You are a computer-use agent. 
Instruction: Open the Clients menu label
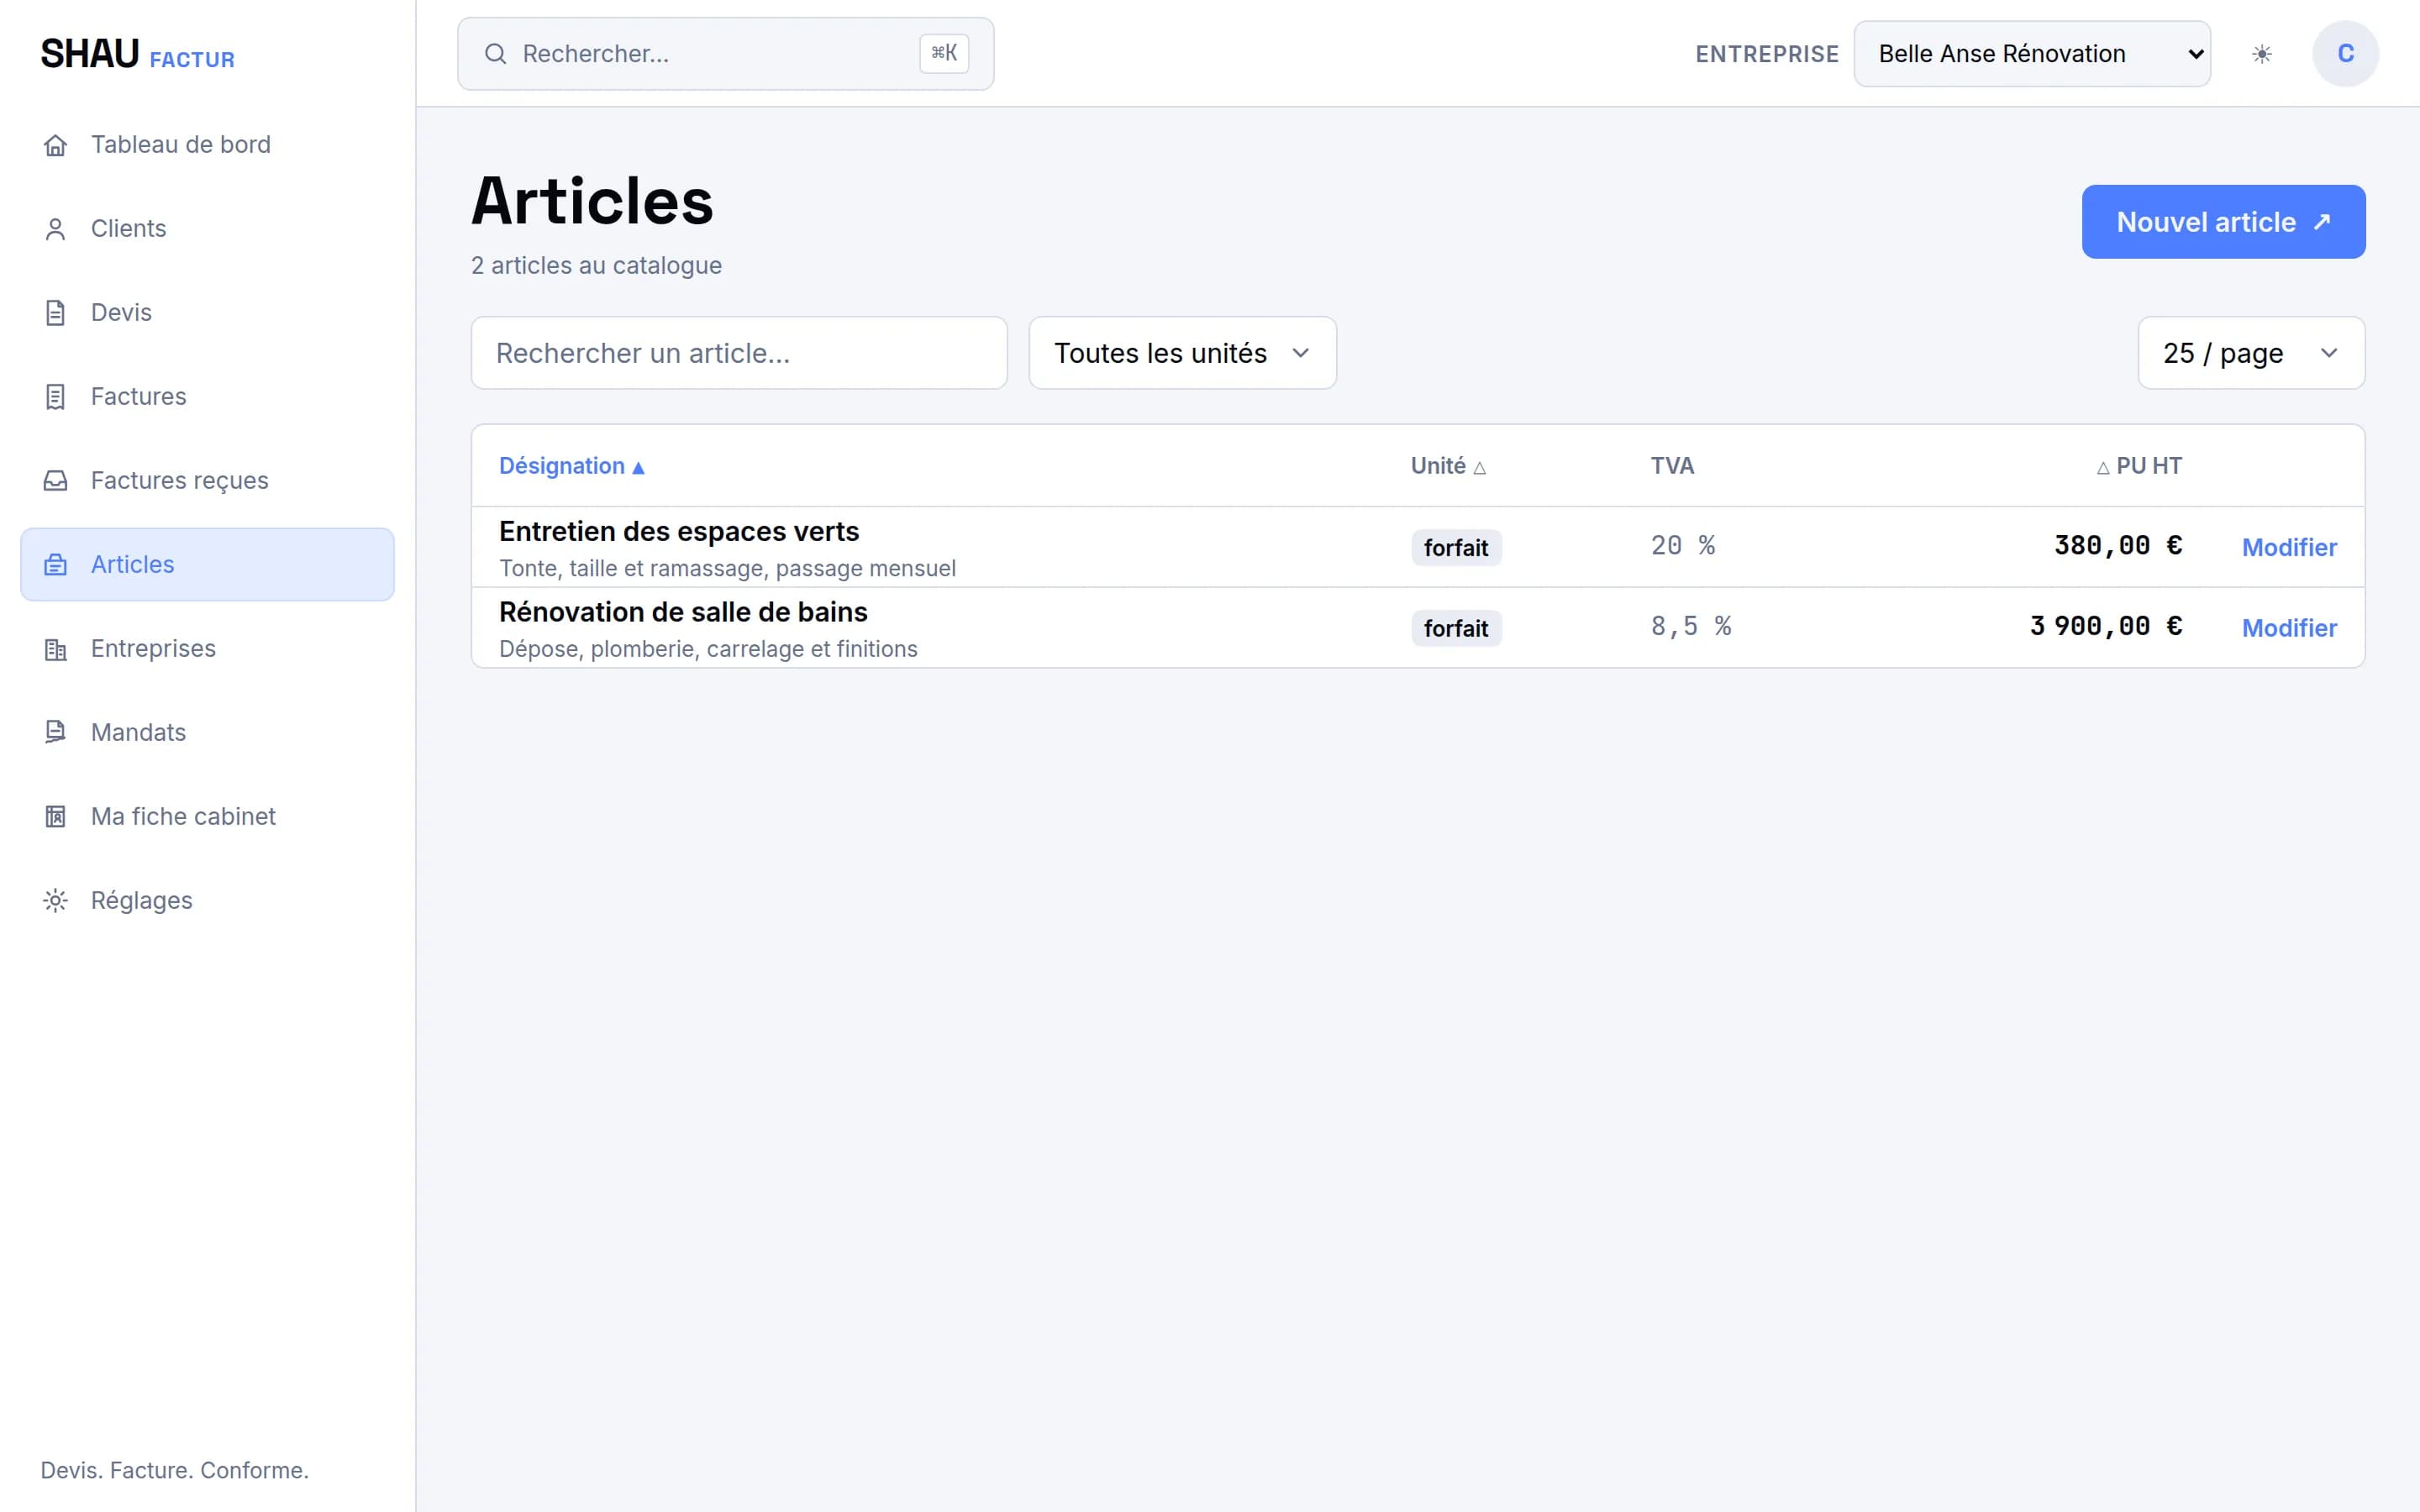[x=128, y=229]
